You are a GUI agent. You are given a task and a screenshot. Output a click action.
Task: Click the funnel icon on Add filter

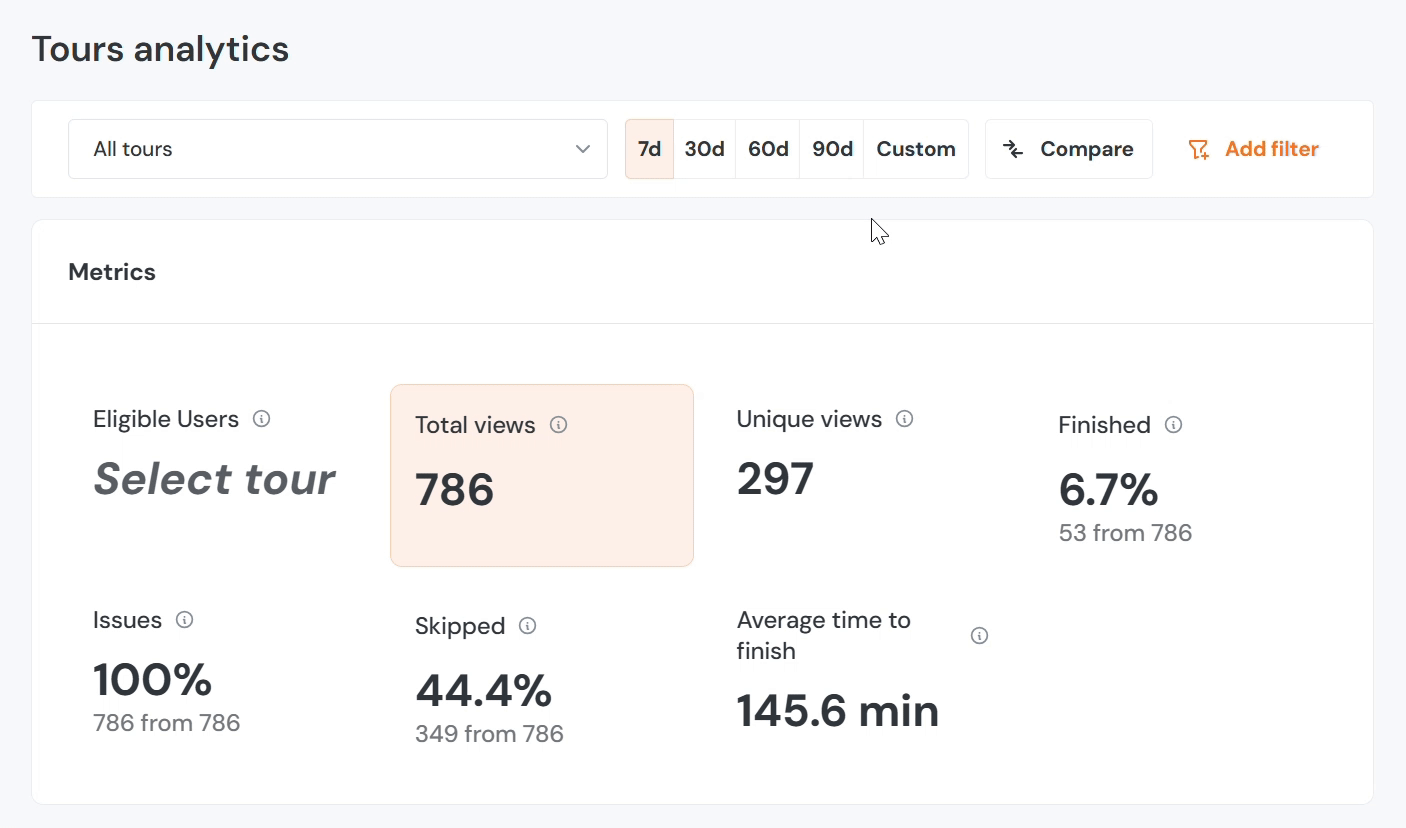coord(1198,150)
